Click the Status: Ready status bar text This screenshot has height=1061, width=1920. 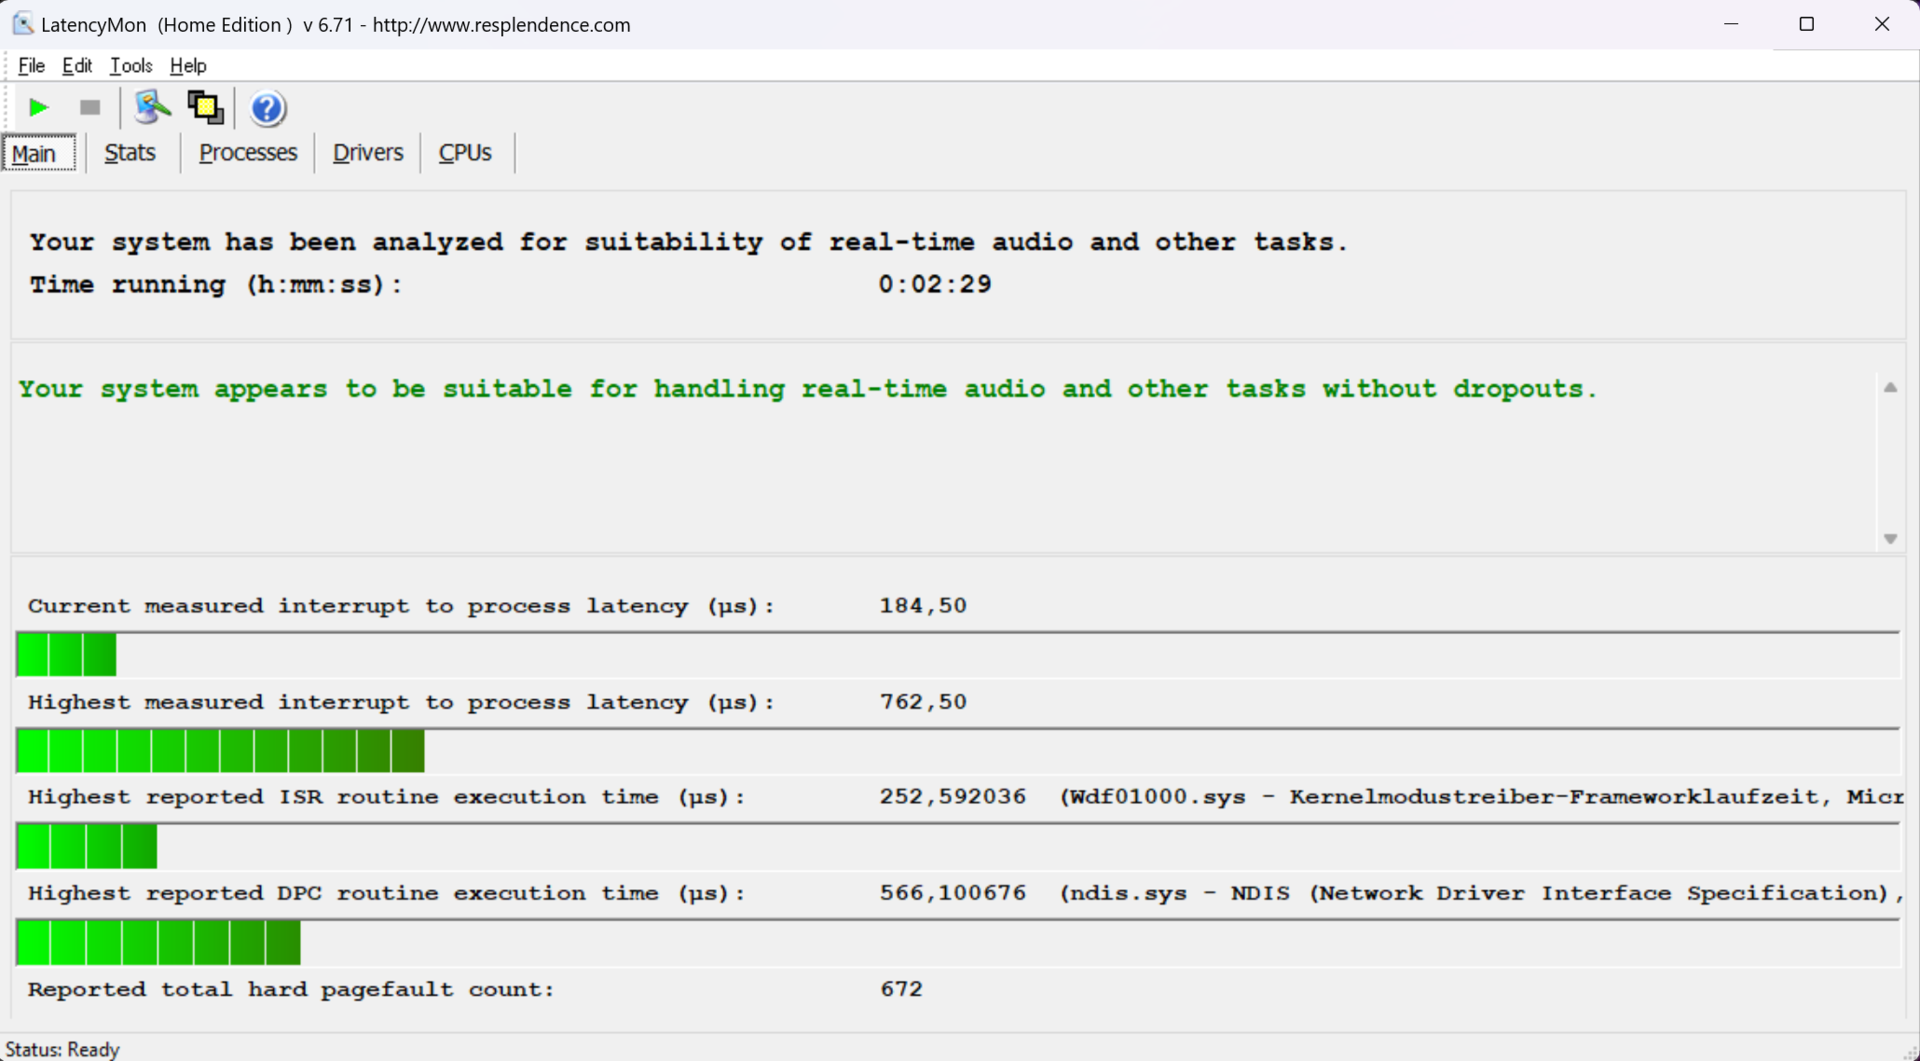pyautogui.click(x=62, y=1049)
